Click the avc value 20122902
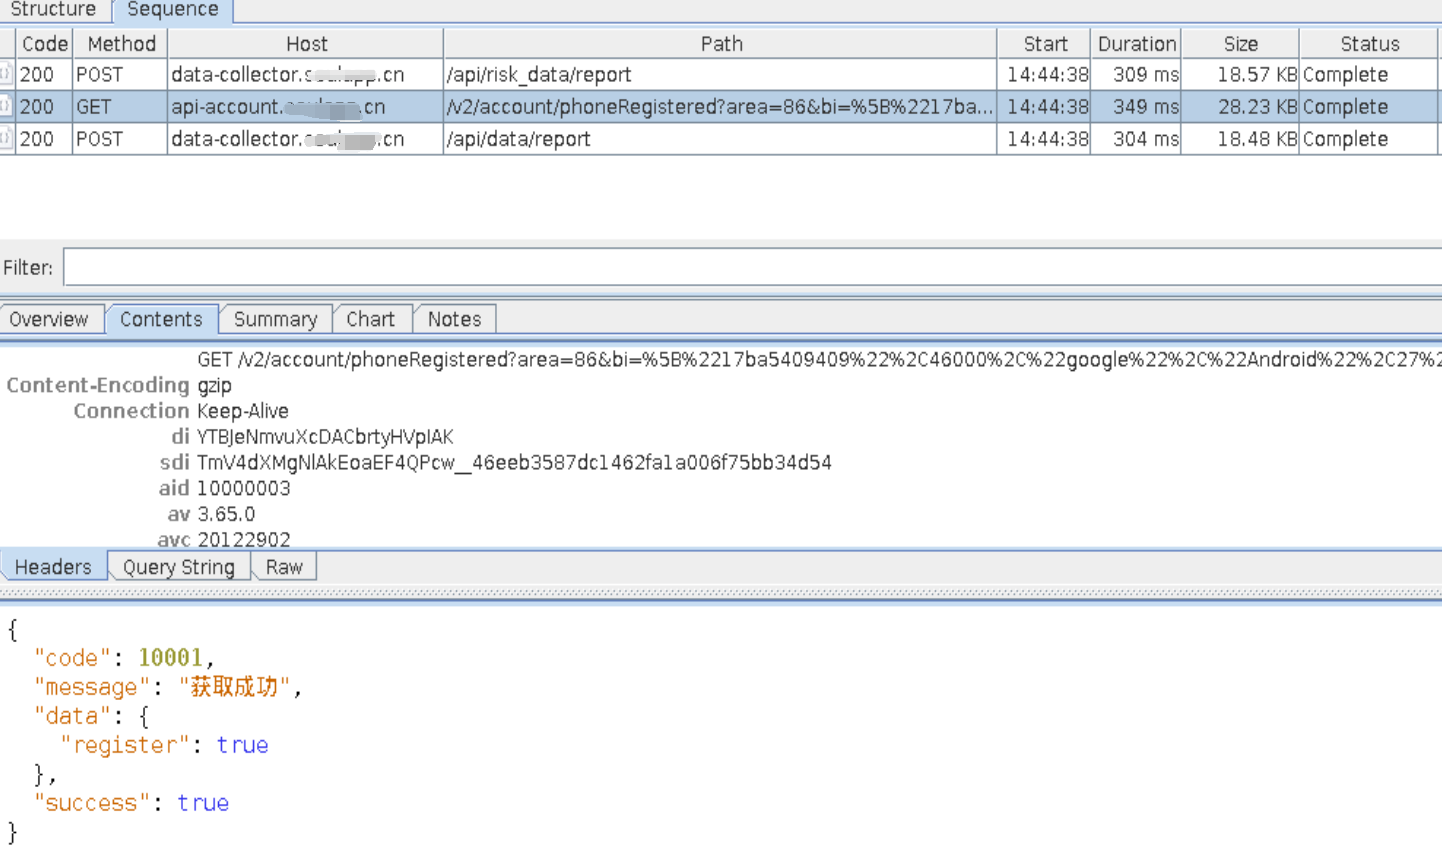Screen dimensions: 1442x863 tap(244, 539)
